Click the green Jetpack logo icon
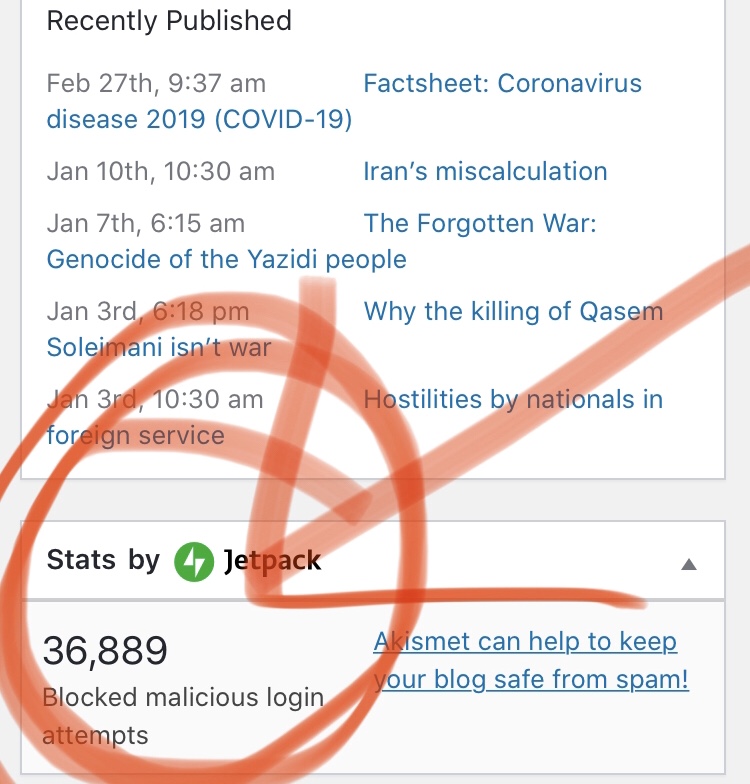Image resolution: width=750 pixels, height=784 pixels. coord(194,562)
